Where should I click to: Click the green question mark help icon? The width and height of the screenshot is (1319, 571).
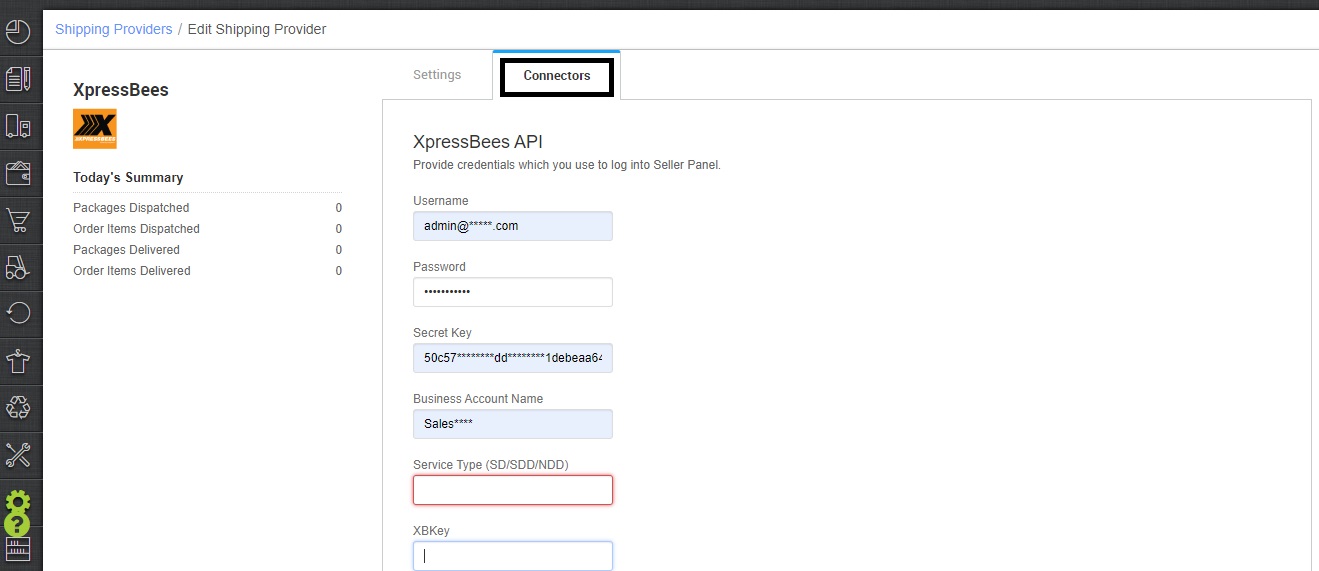17,524
